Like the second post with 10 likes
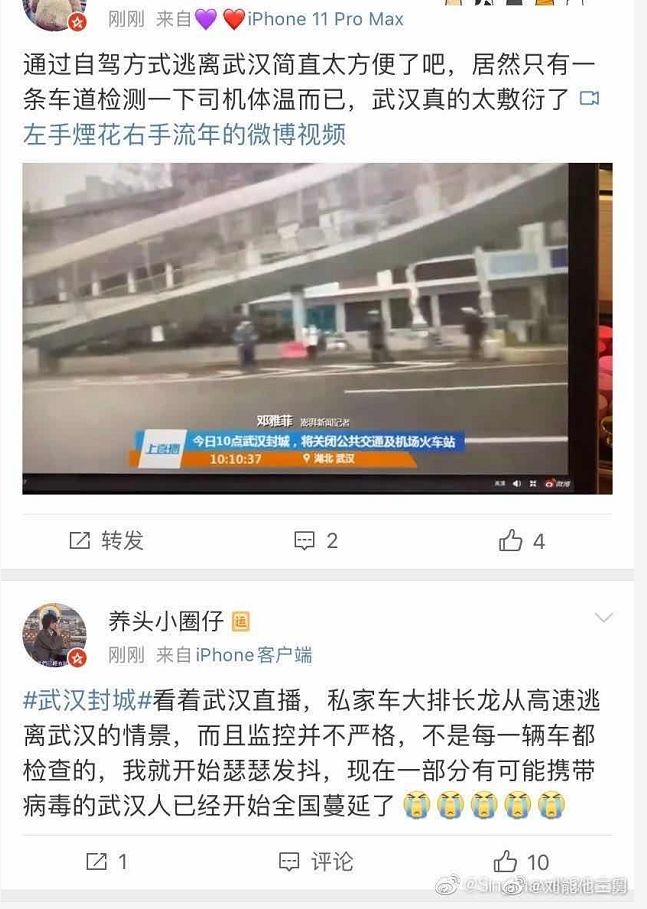 click(x=521, y=861)
